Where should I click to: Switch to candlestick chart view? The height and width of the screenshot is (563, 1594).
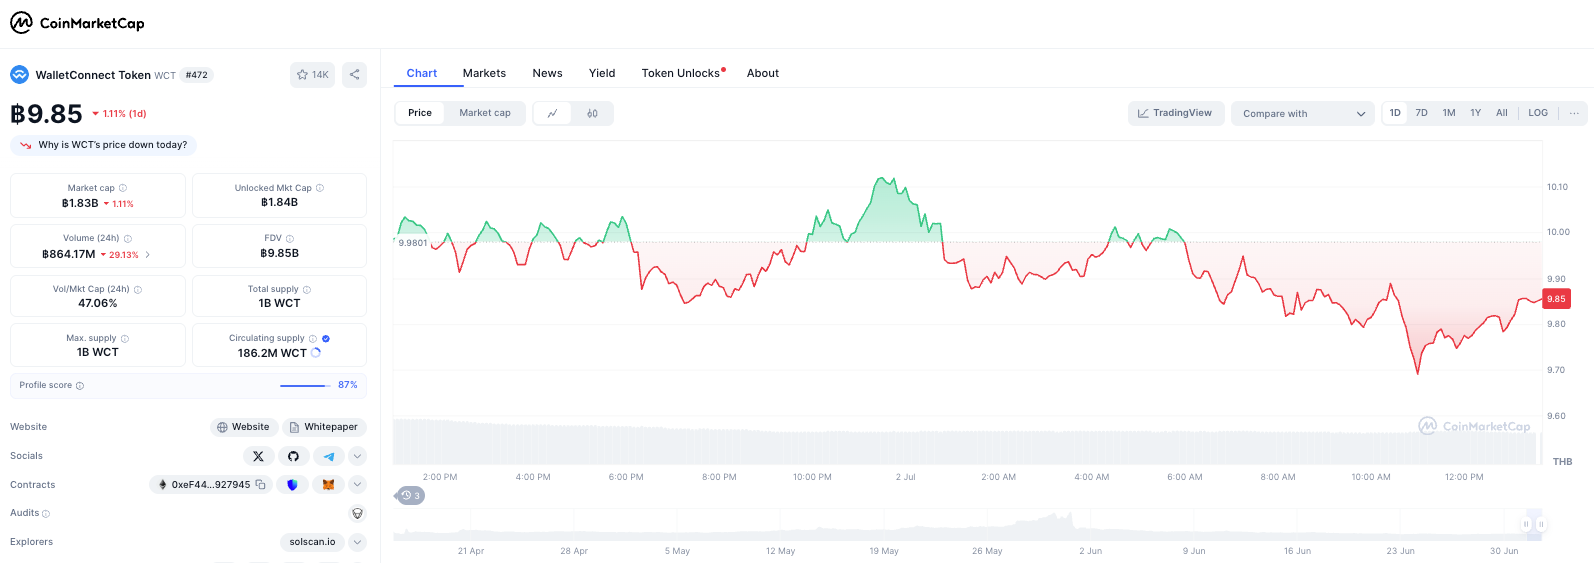pyautogui.click(x=592, y=113)
